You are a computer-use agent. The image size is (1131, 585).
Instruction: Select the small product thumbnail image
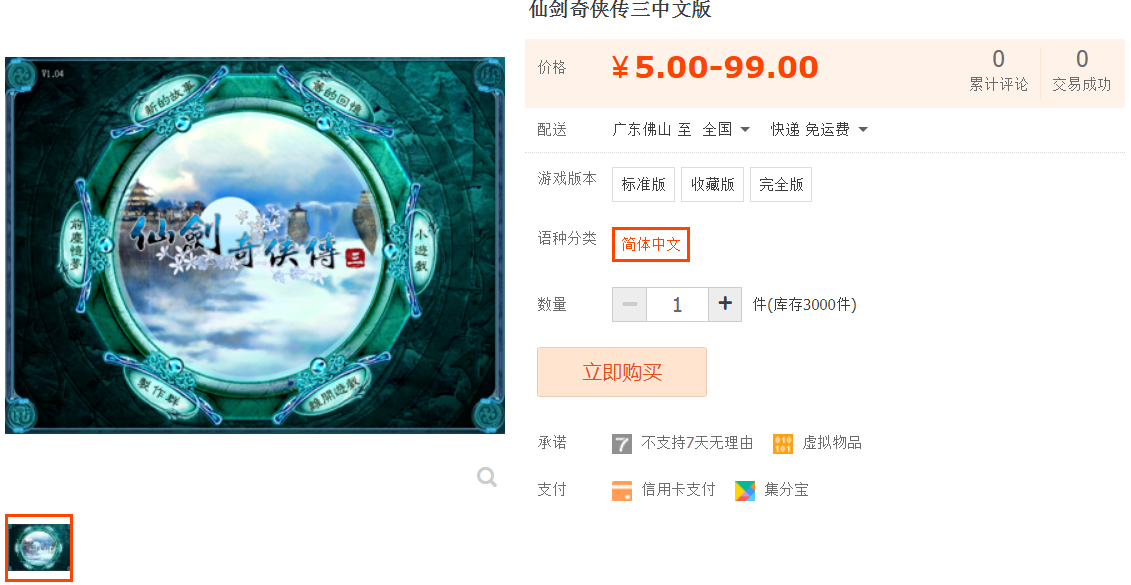click(x=39, y=547)
